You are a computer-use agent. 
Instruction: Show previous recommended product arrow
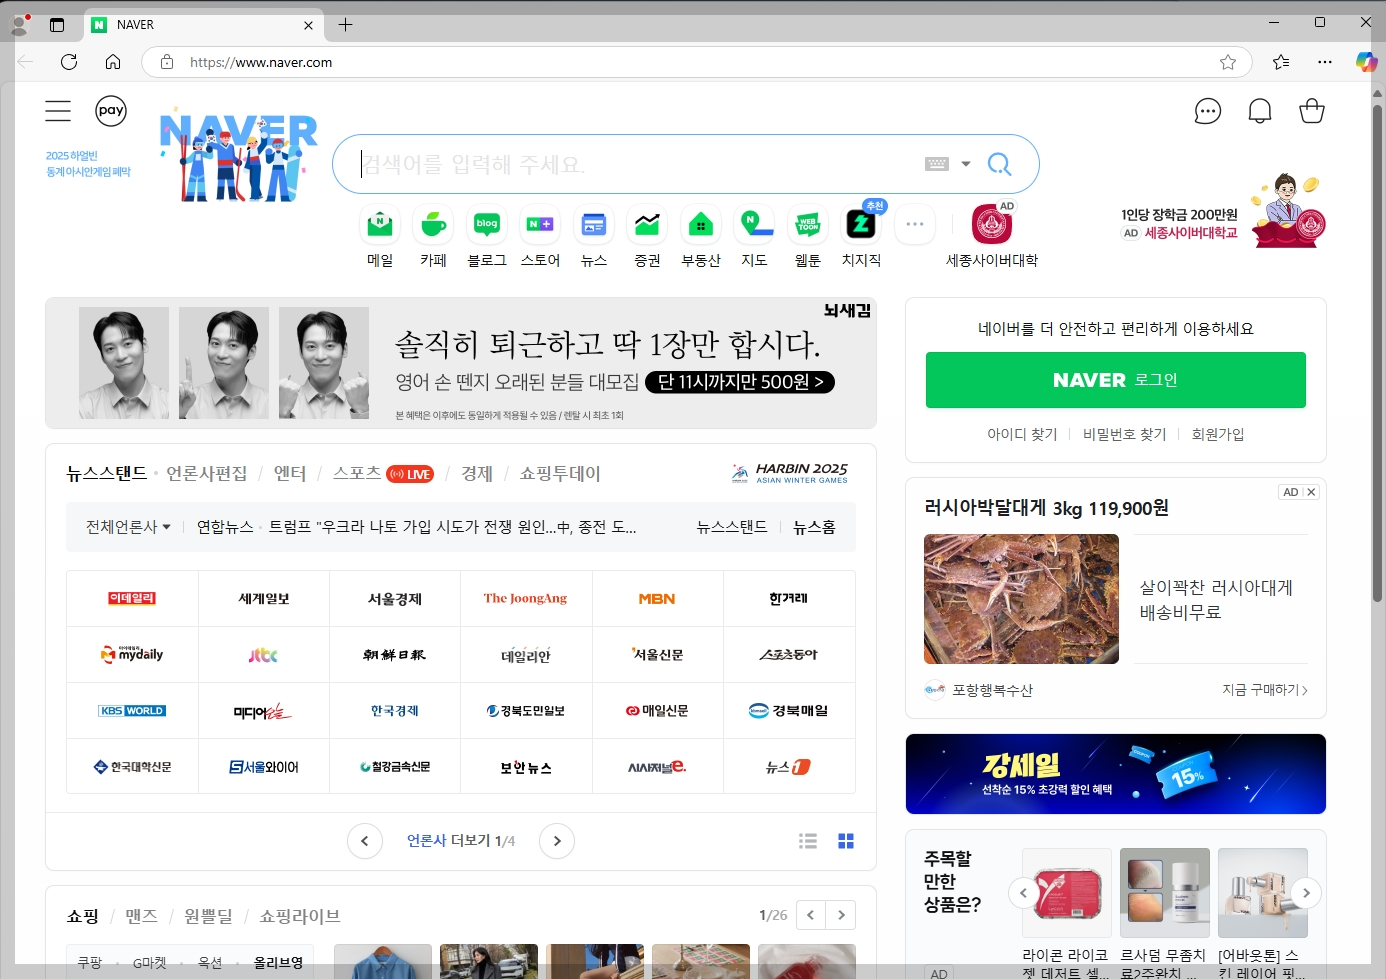click(x=1023, y=893)
